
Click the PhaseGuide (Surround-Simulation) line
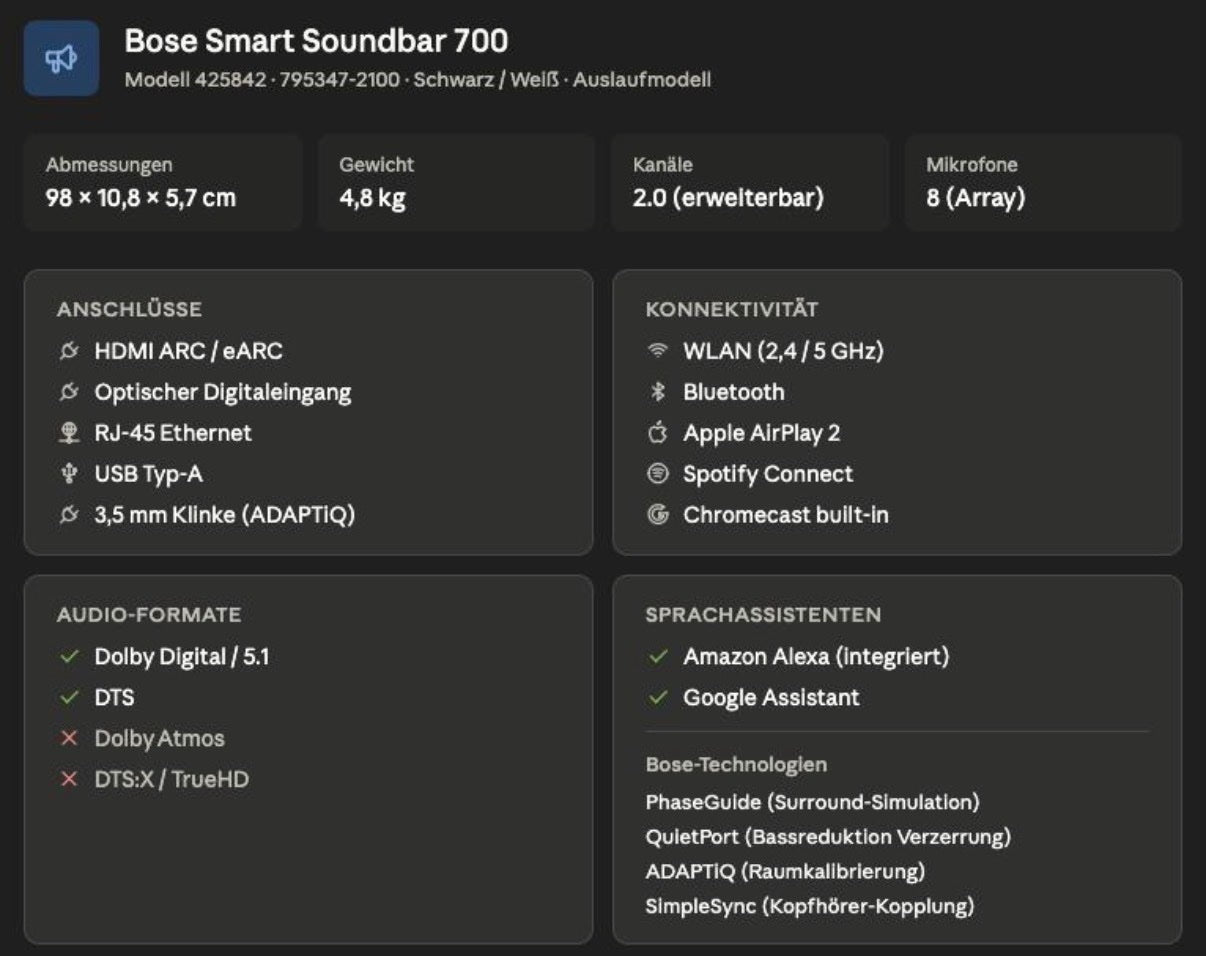pos(813,802)
